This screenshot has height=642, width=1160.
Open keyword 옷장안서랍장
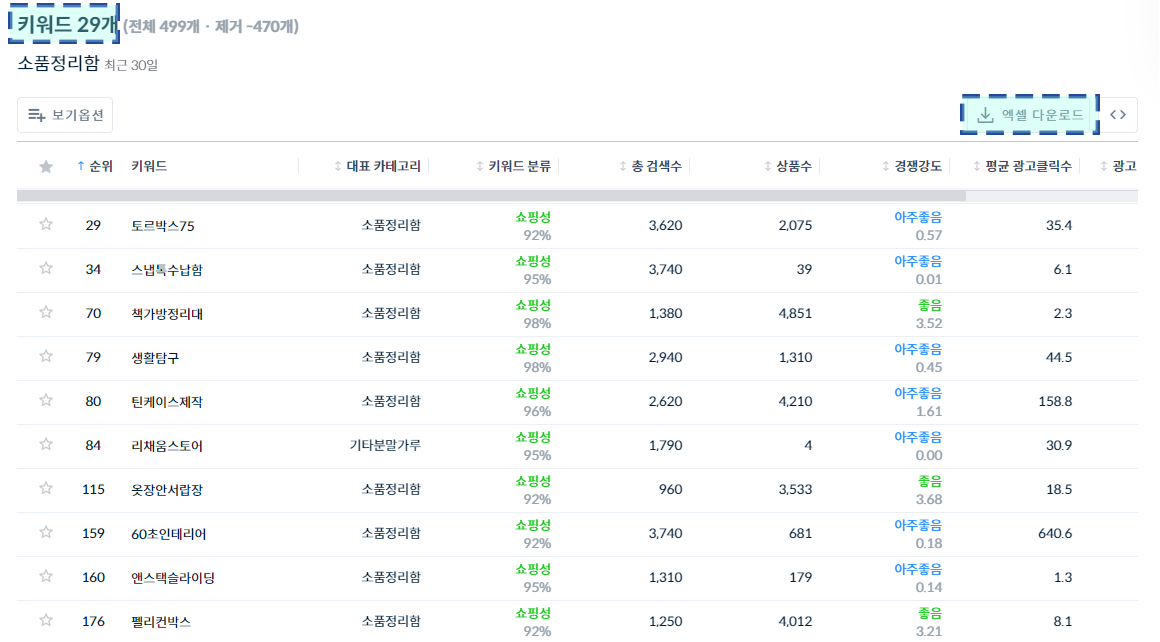point(167,490)
